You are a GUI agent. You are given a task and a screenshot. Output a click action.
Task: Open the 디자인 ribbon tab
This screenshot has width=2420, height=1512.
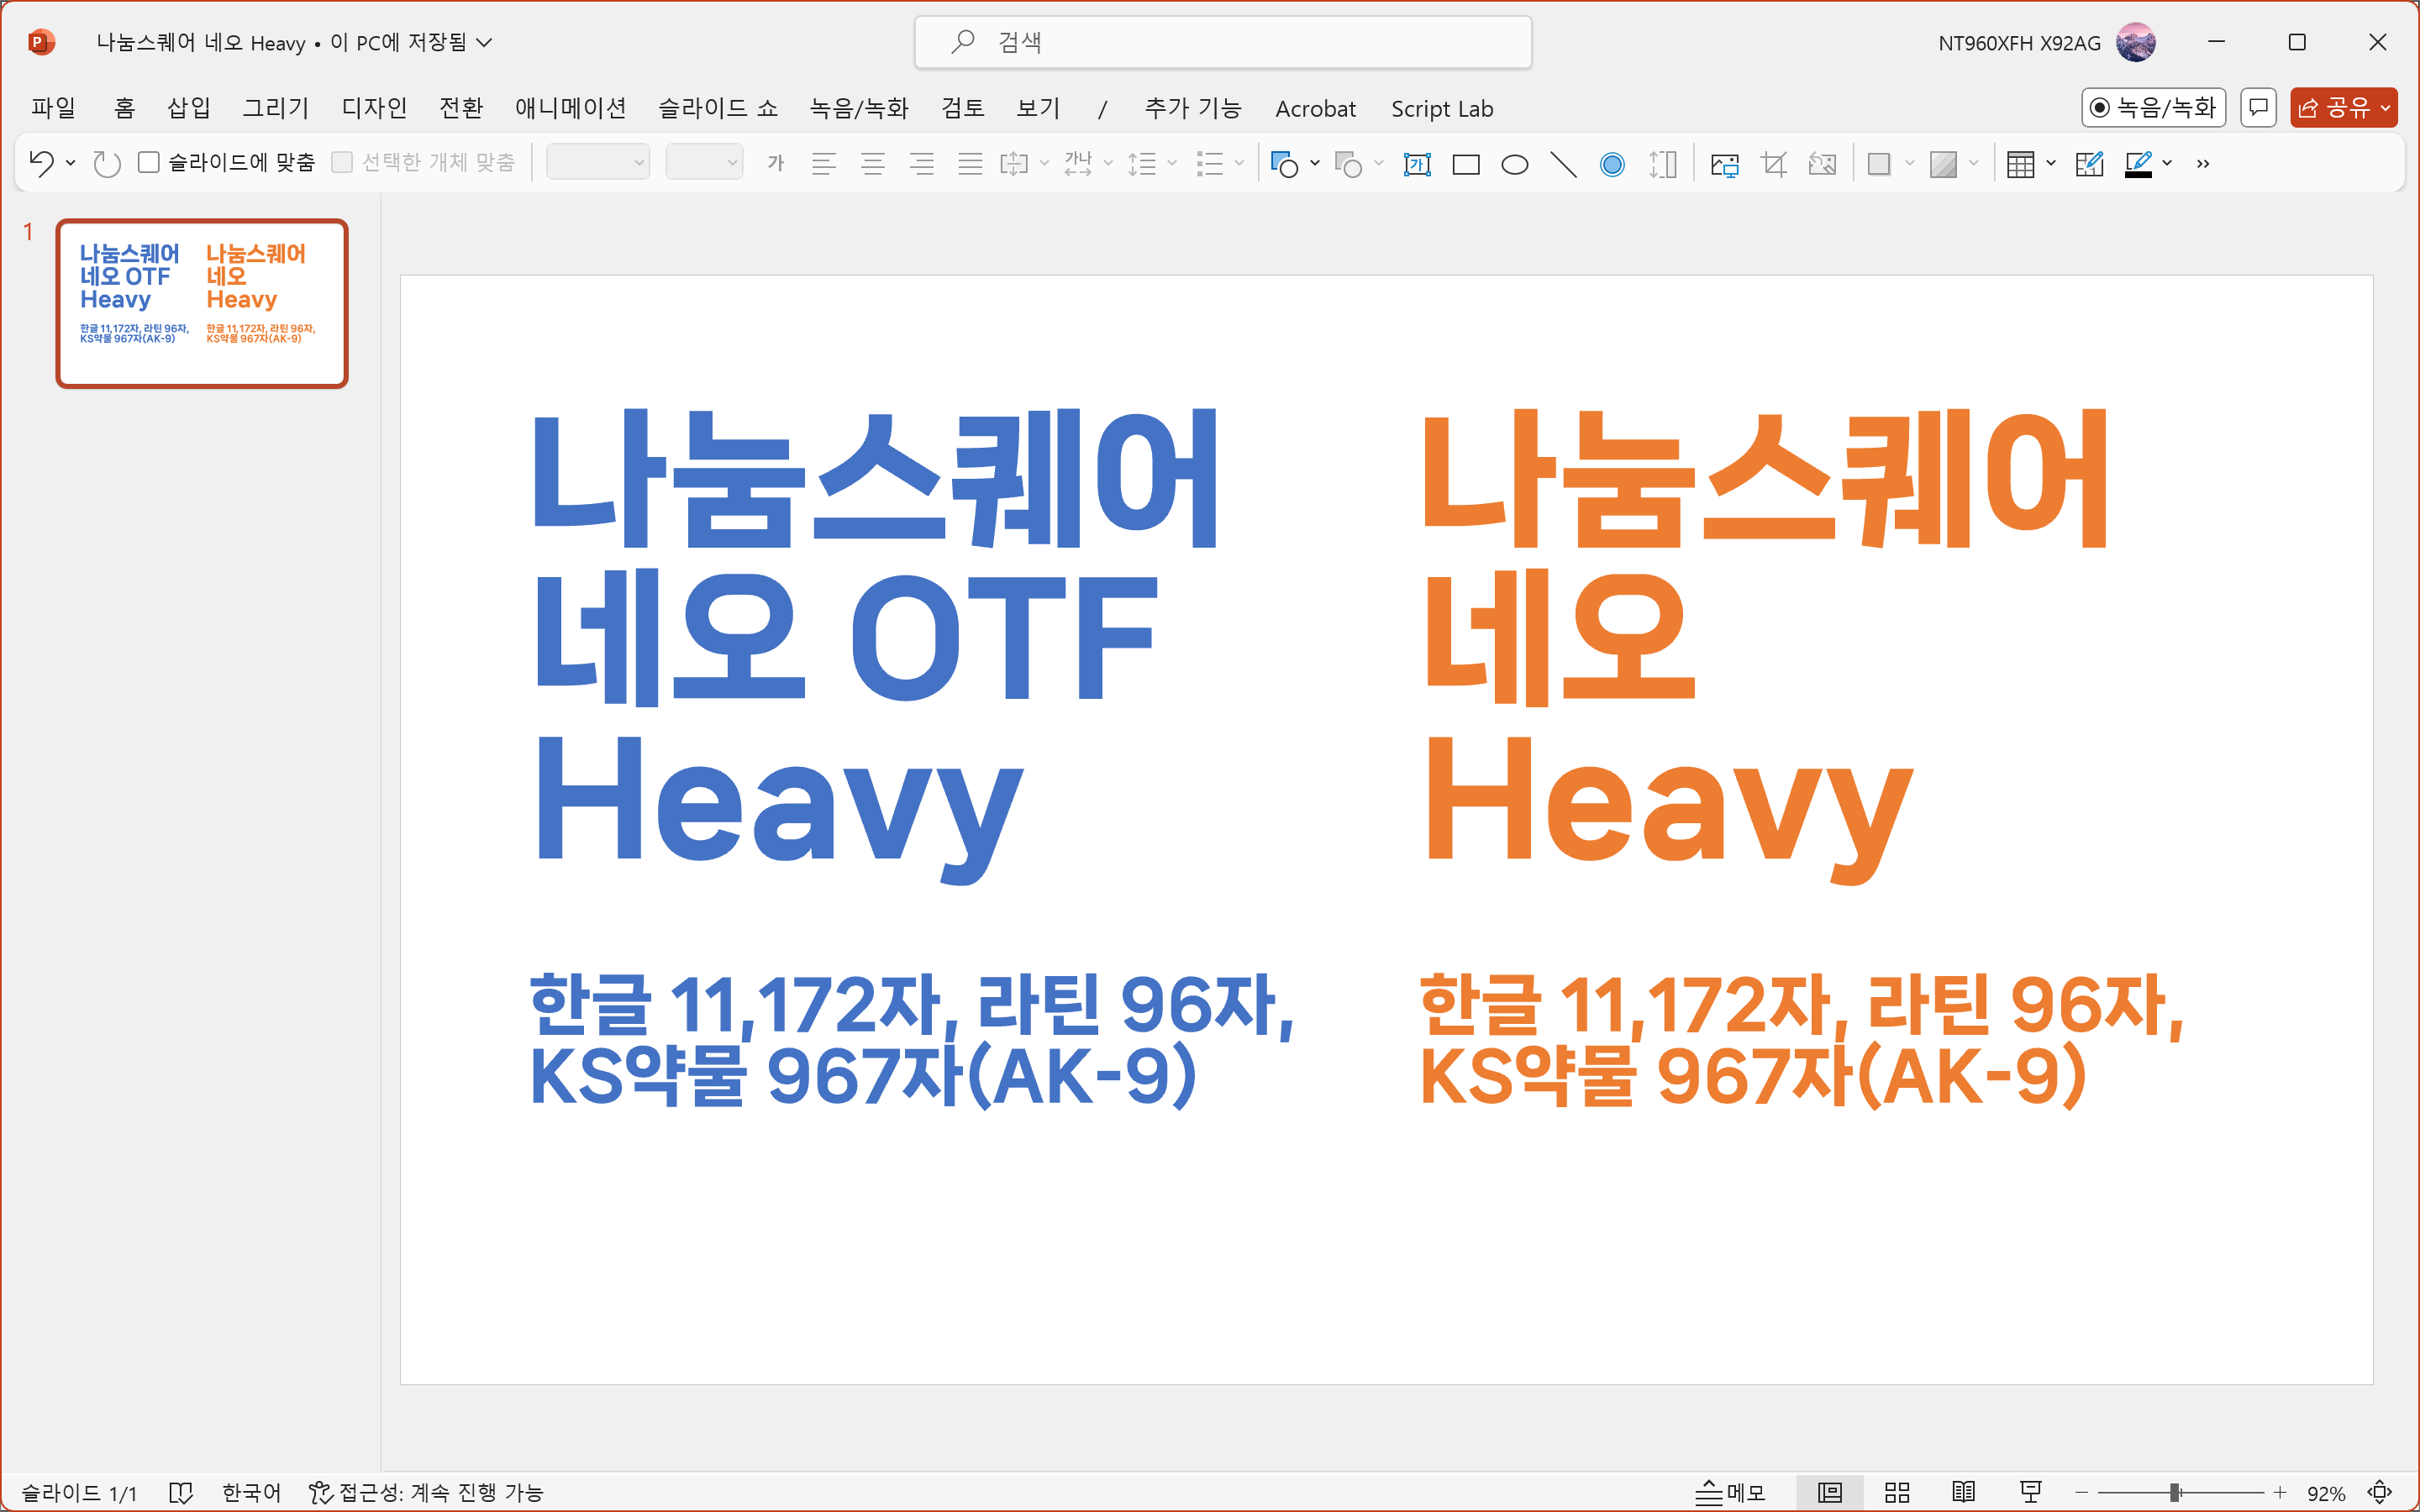coord(374,108)
